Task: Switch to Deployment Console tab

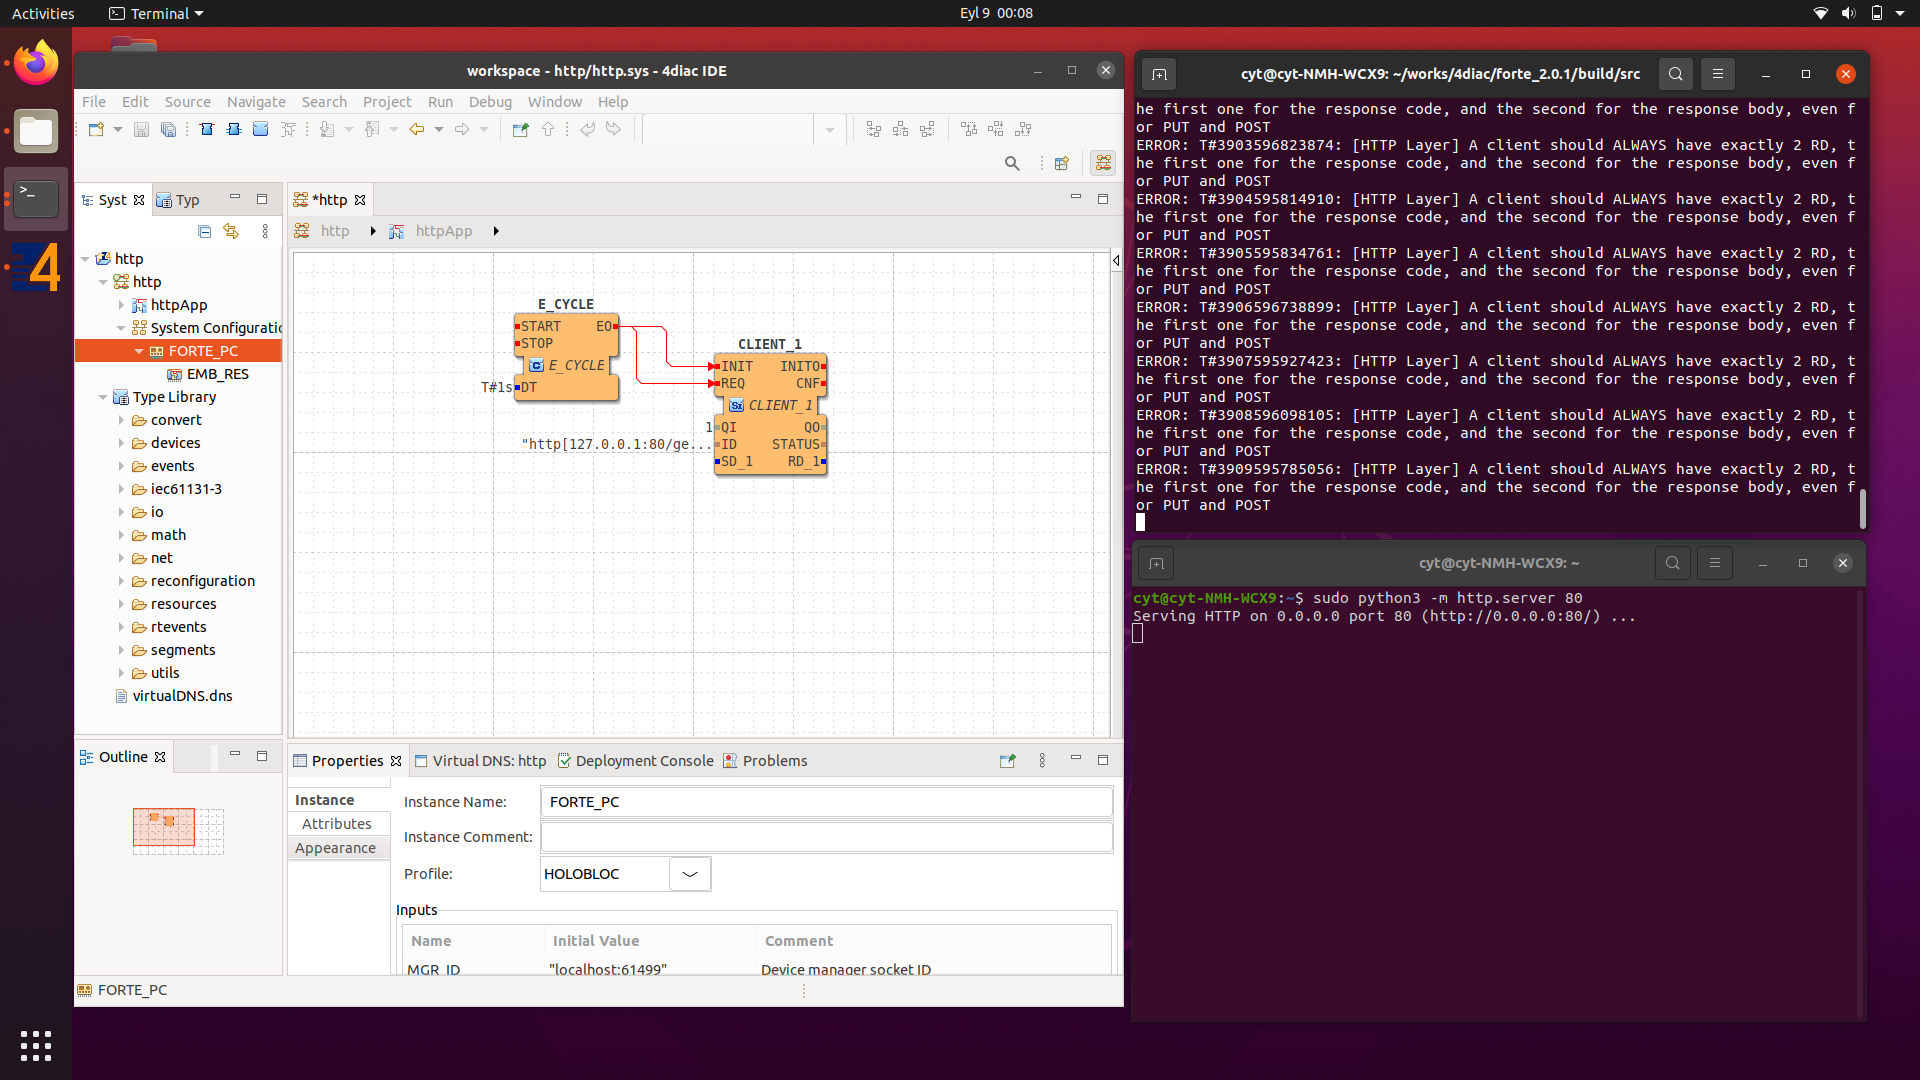Action: pos(636,761)
